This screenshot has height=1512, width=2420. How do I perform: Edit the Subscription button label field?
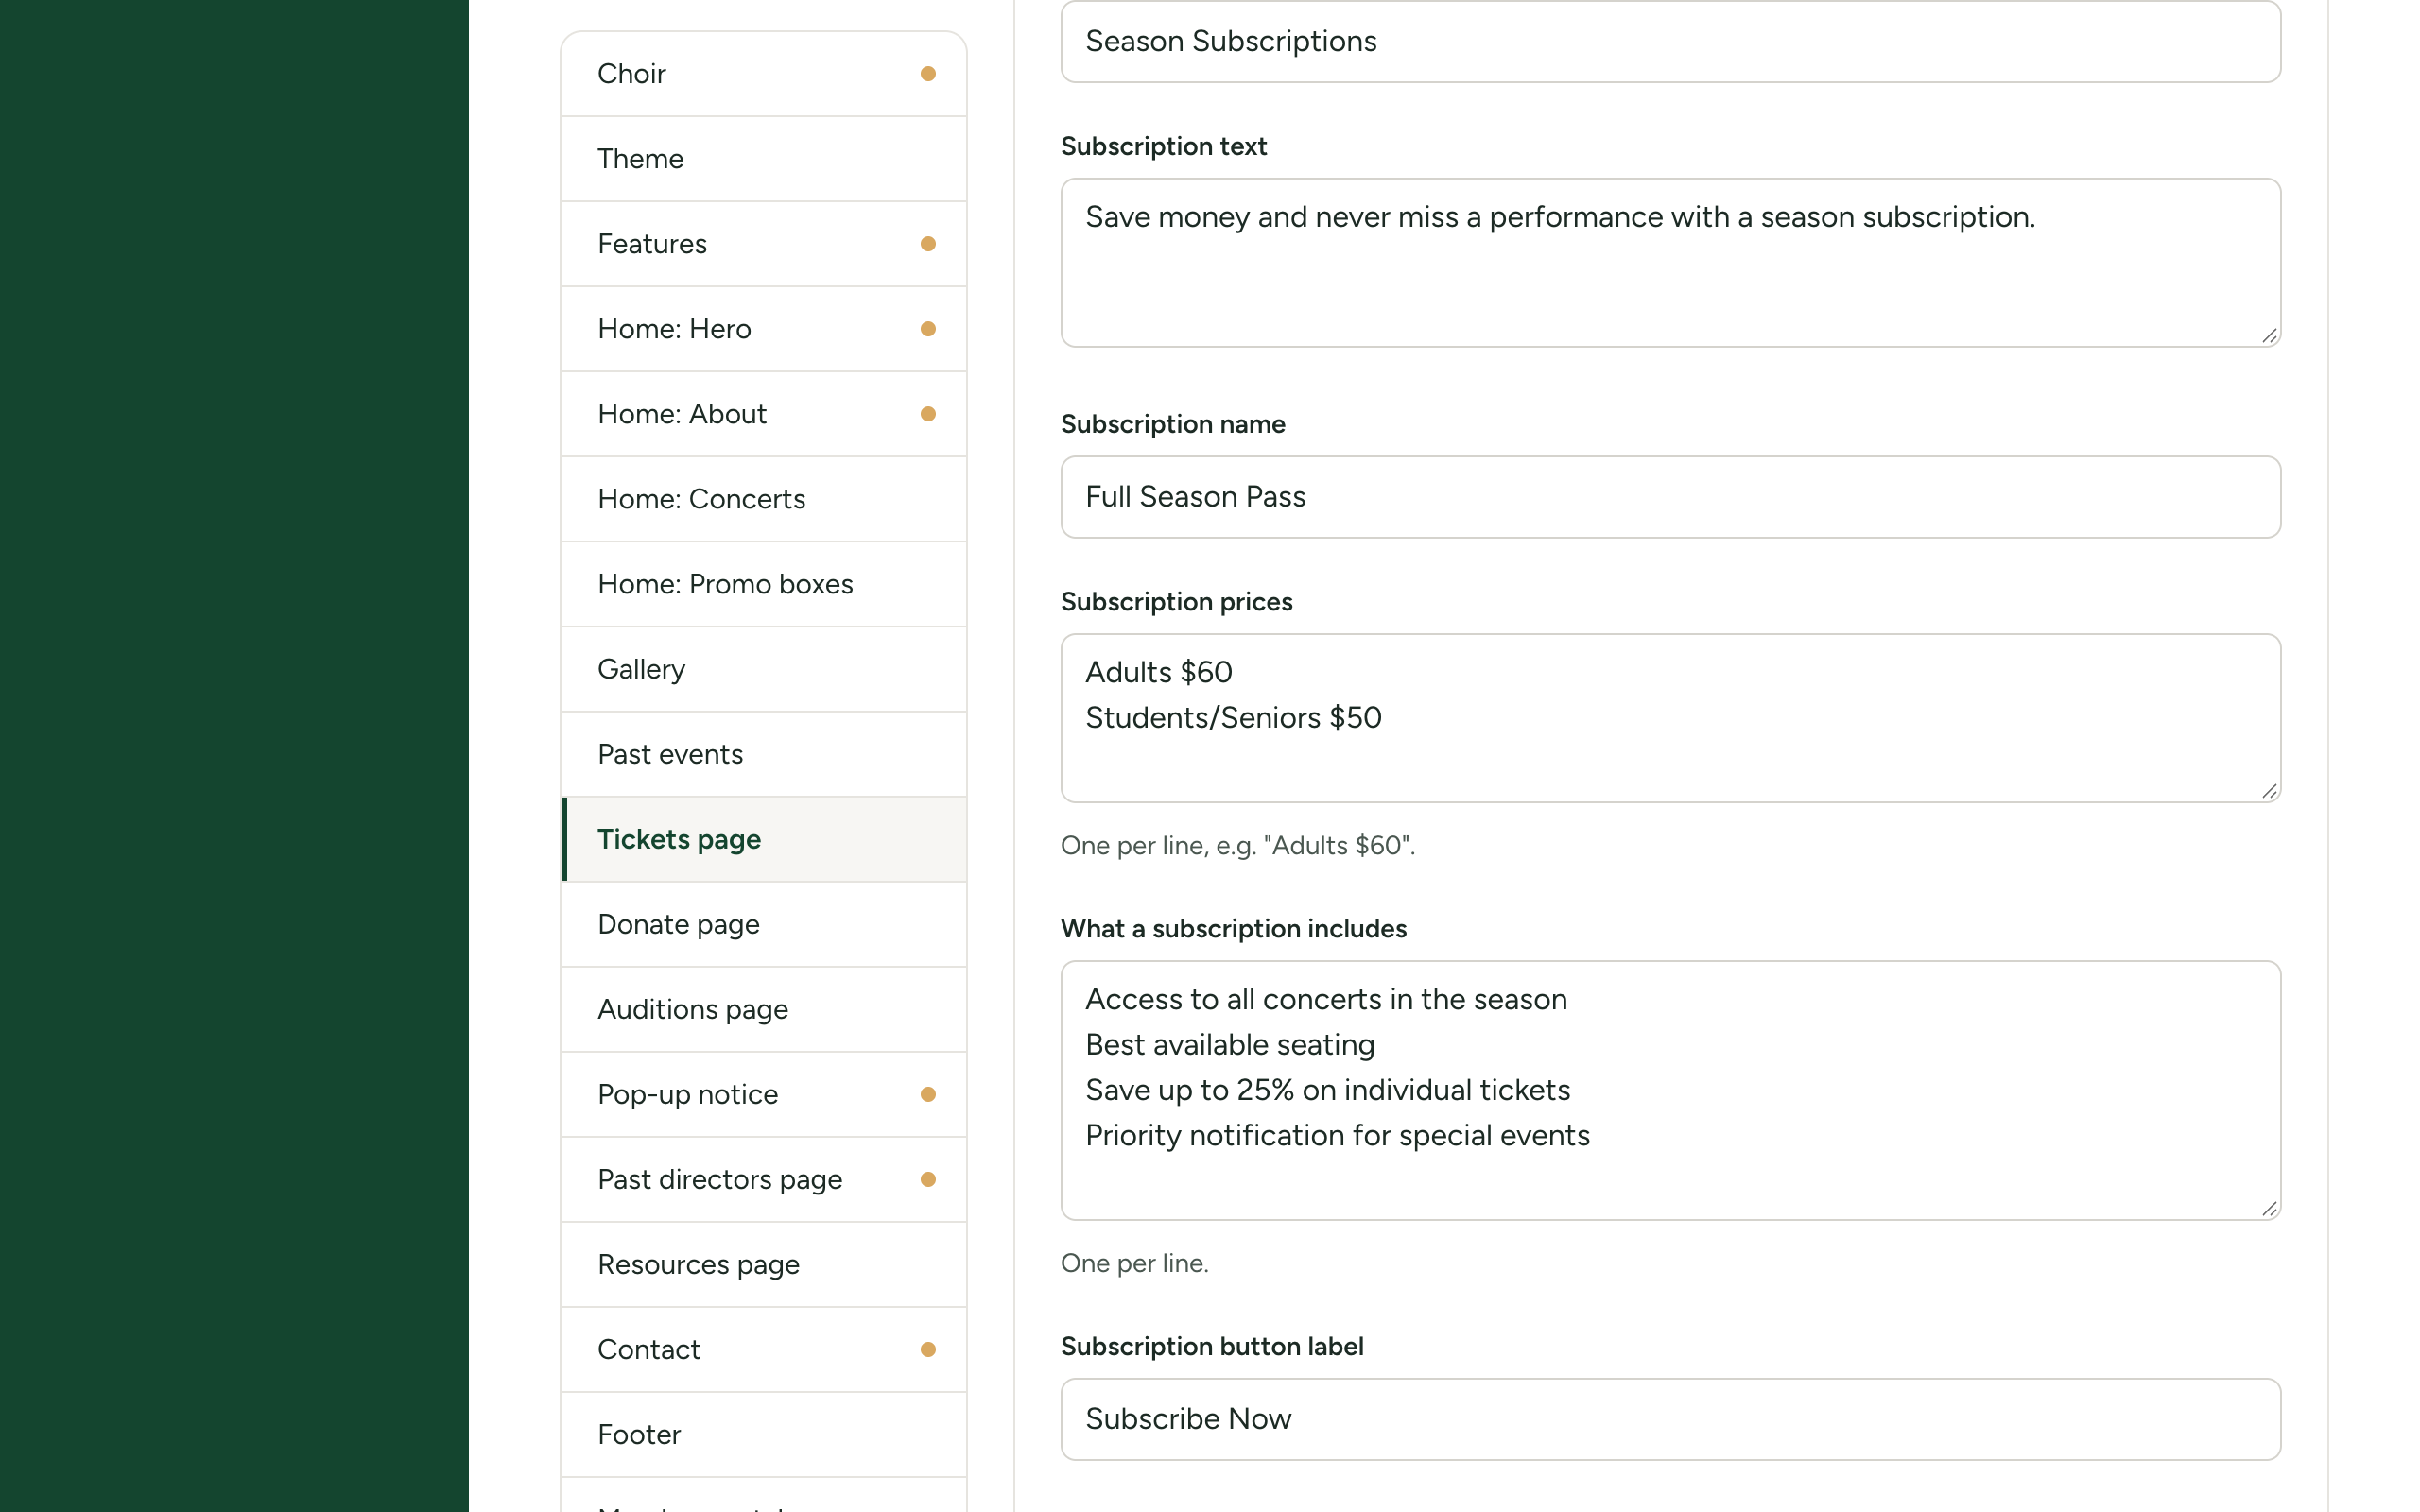coord(1670,1419)
